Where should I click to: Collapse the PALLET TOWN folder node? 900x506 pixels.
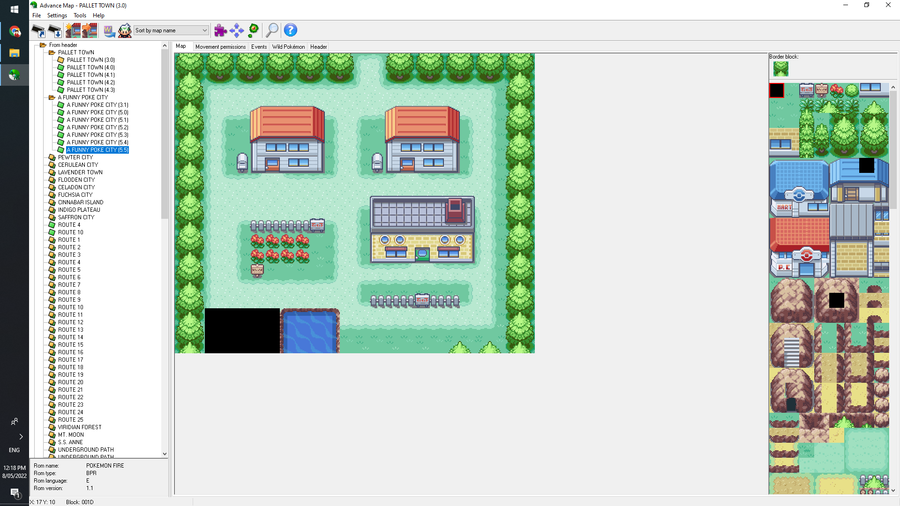pos(52,52)
